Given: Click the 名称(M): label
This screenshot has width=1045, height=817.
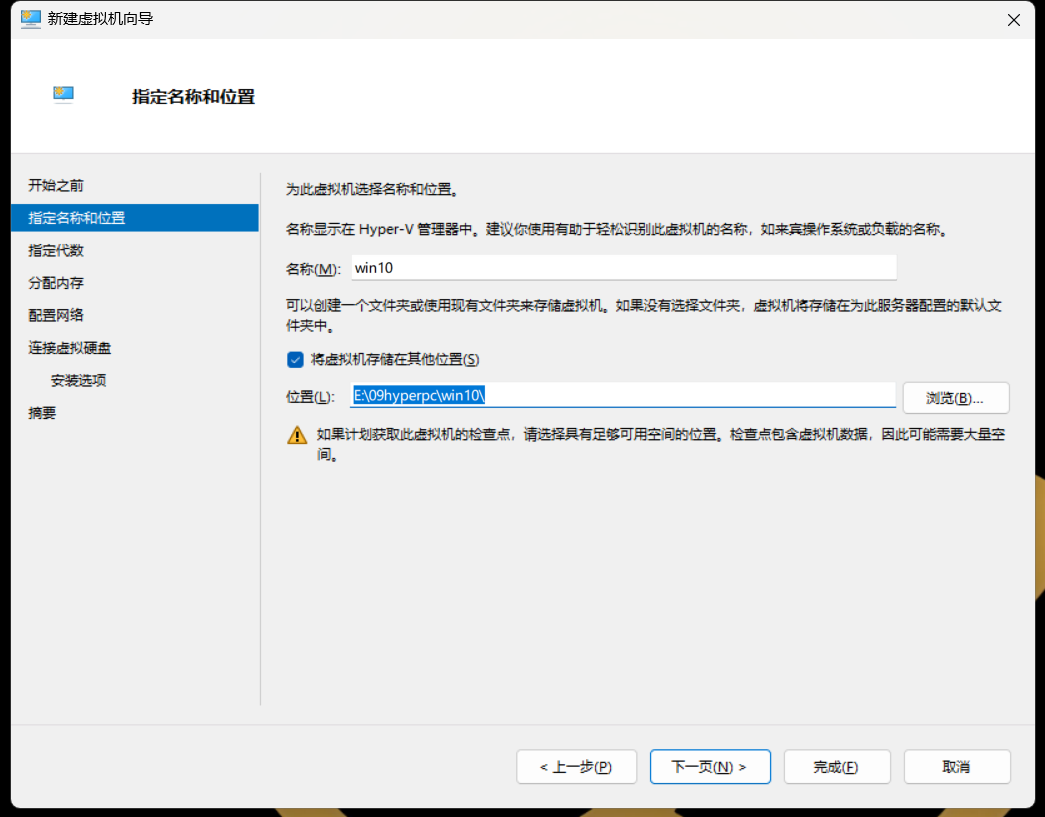Looking at the screenshot, I should pyautogui.click(x=313, y=269).
